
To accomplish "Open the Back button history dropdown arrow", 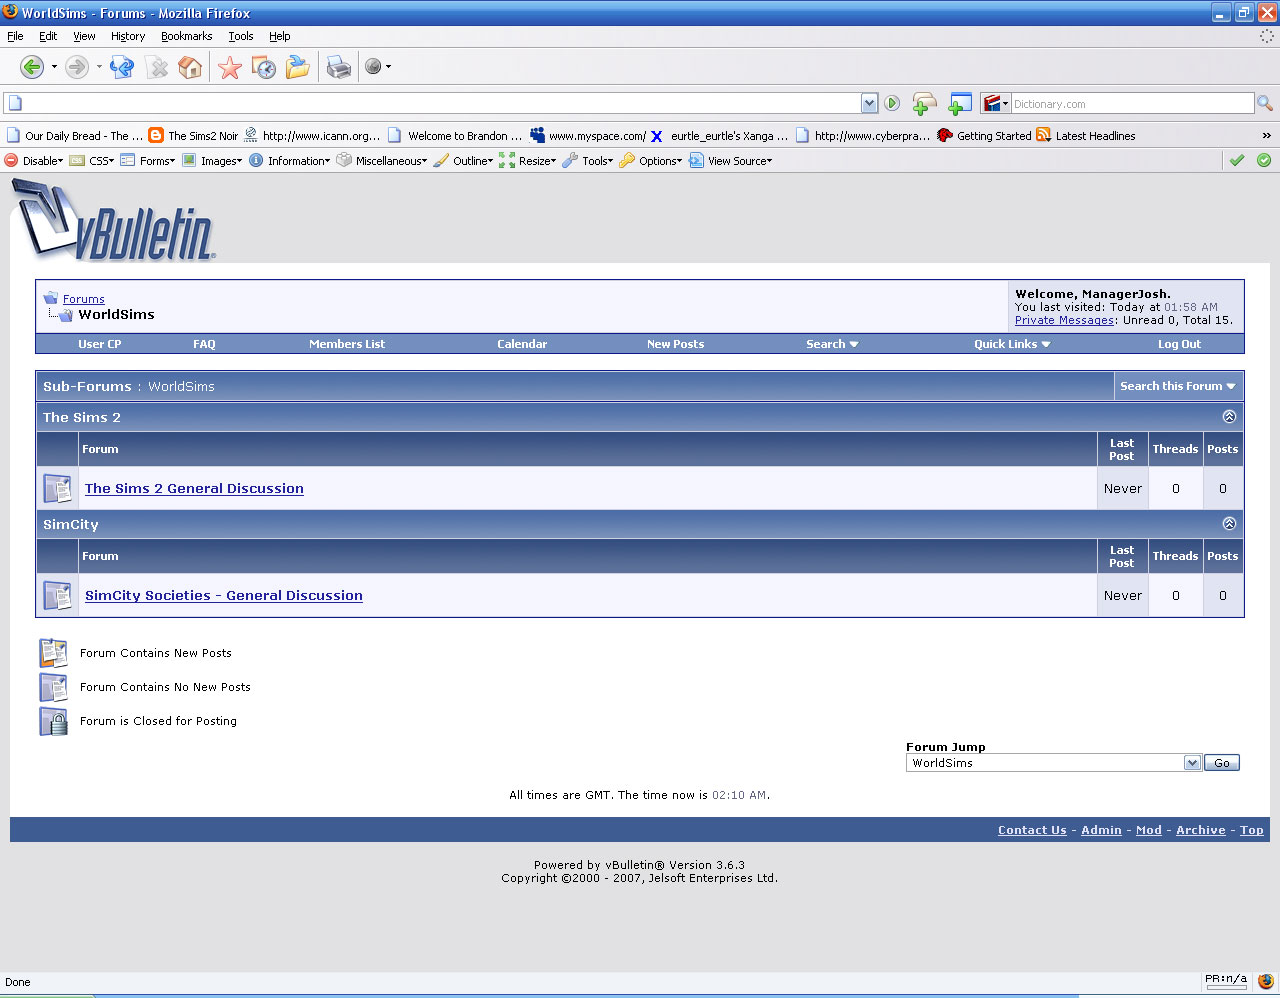I will click(x=54, y=67).
